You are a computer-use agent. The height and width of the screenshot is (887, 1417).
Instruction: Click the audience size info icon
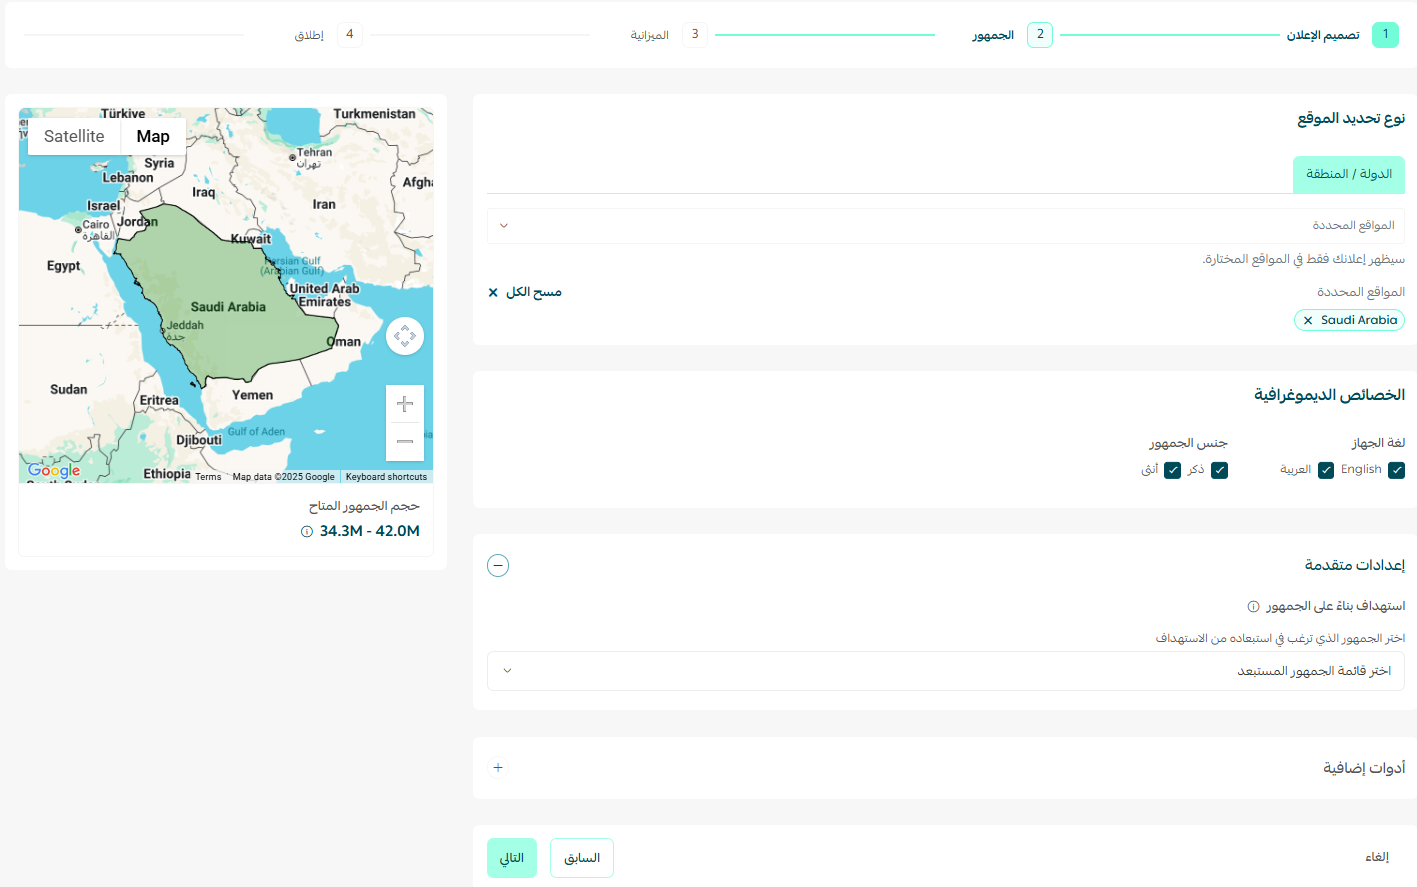coord(307,532)
